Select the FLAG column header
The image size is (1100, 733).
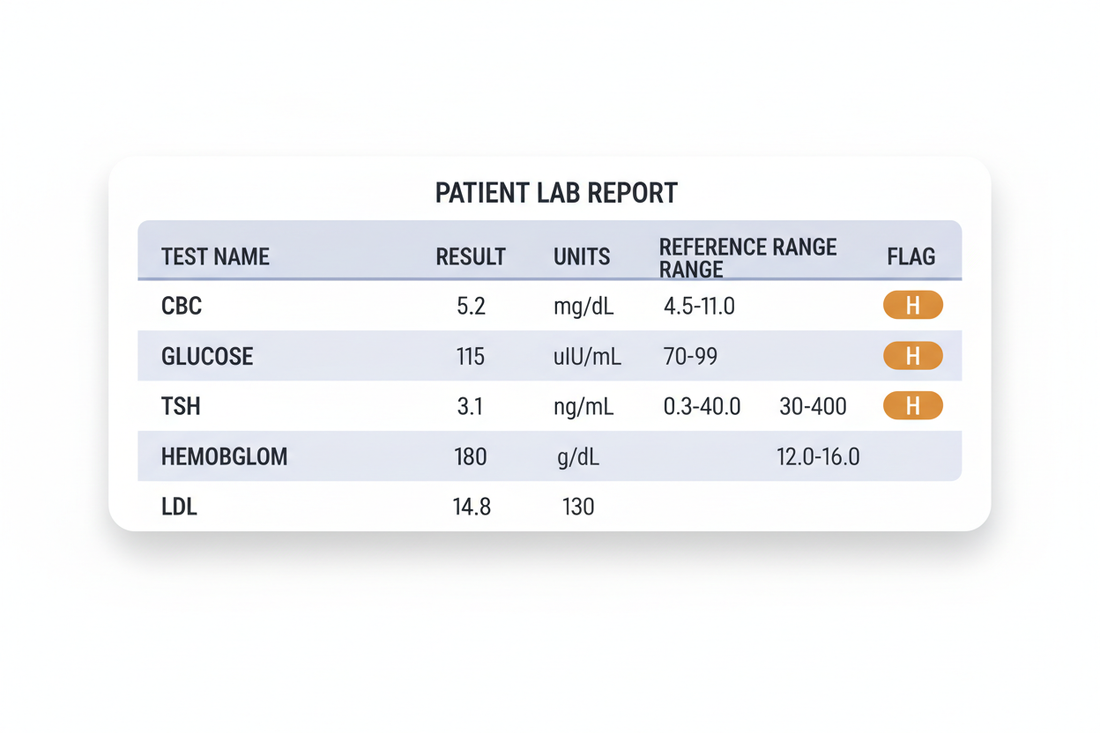pyautogui.click(x=911, y=257)
